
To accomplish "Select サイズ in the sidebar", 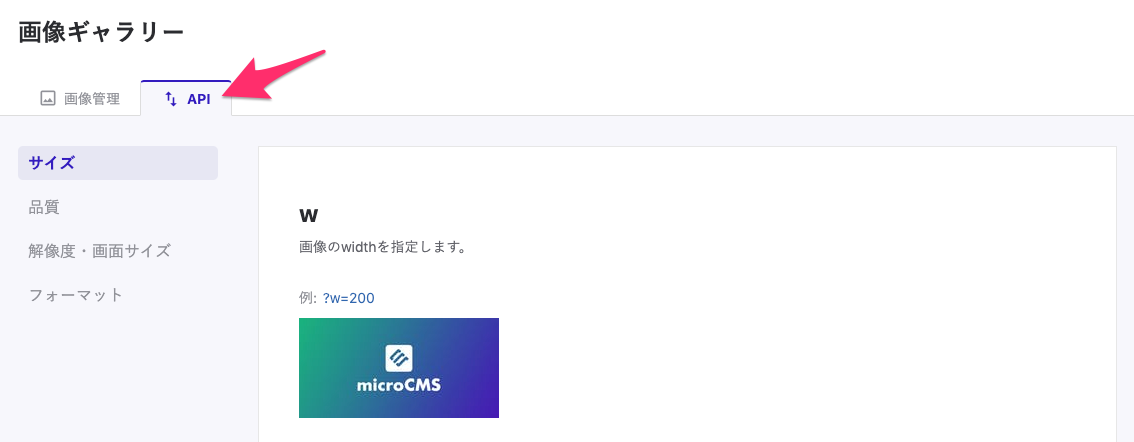I will point(118,163).
